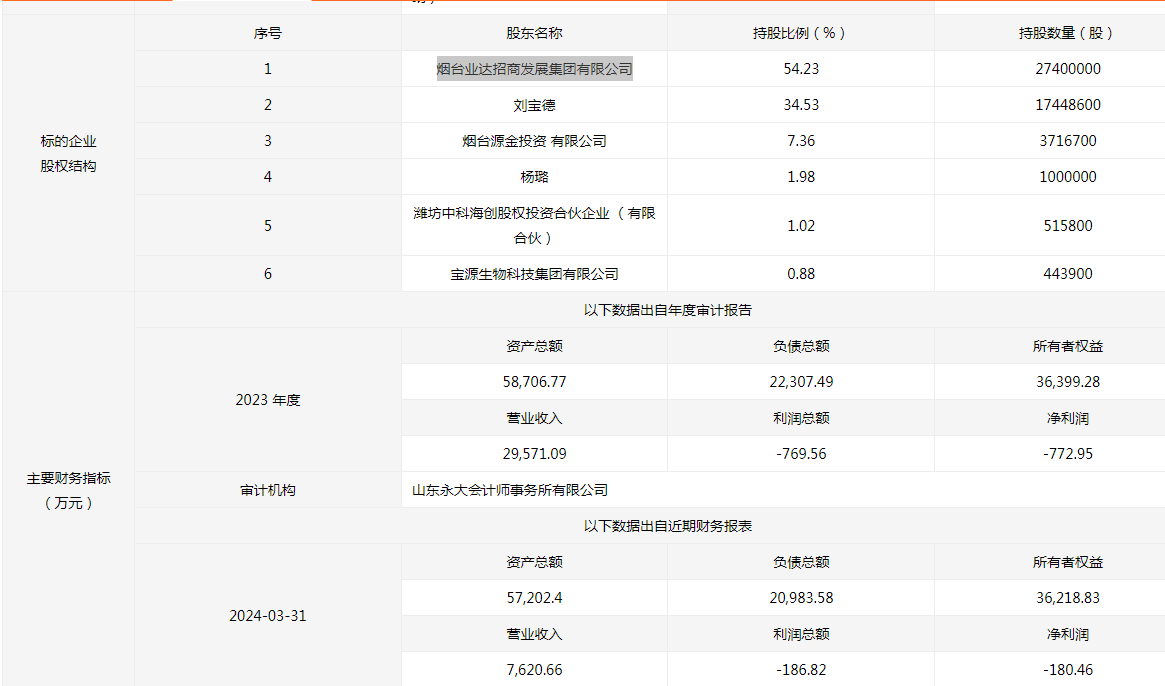The image size is (1165, 686).
Task: Click shareholding ratio 1.02
Action: (801, 225)
